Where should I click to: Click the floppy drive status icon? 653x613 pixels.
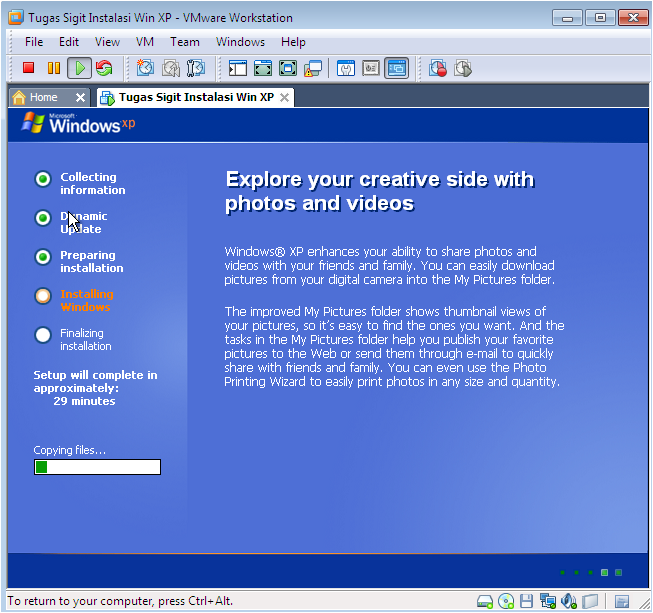(x=526, y=601)
